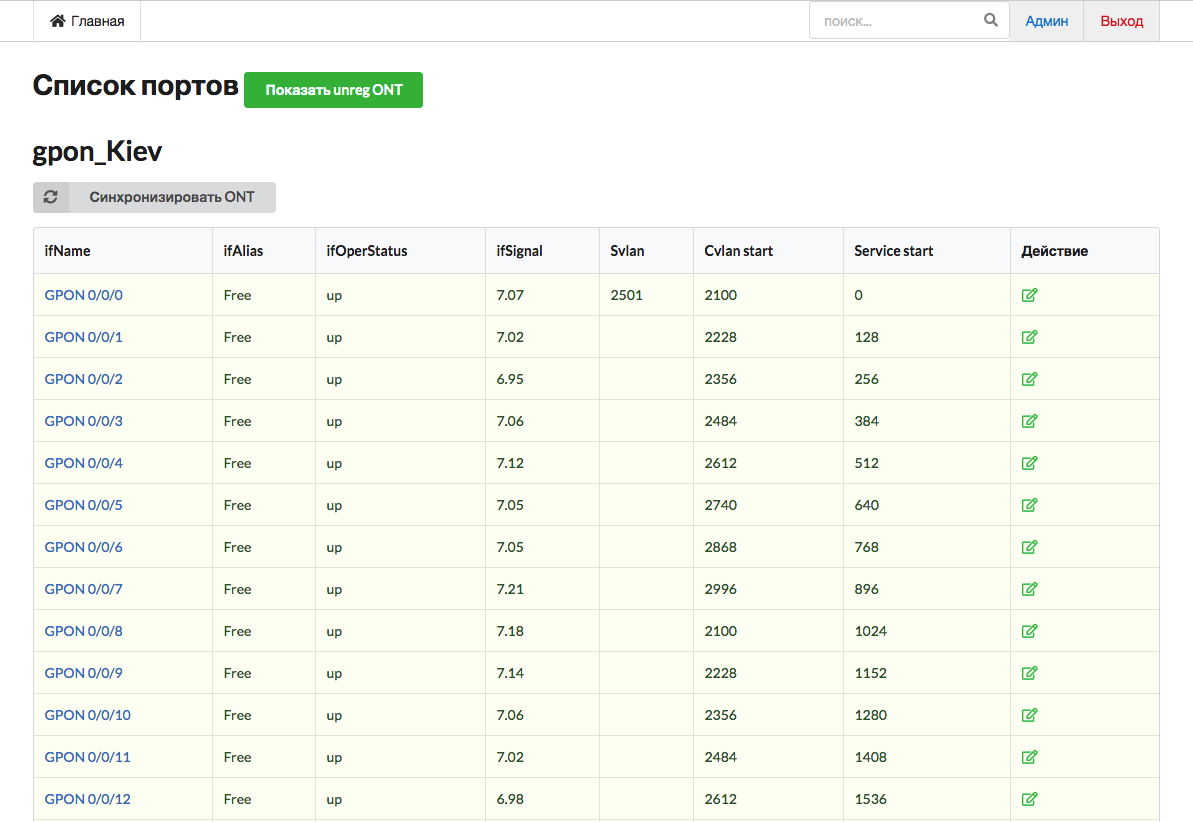Click the Выход logout item

point(1121,20)
